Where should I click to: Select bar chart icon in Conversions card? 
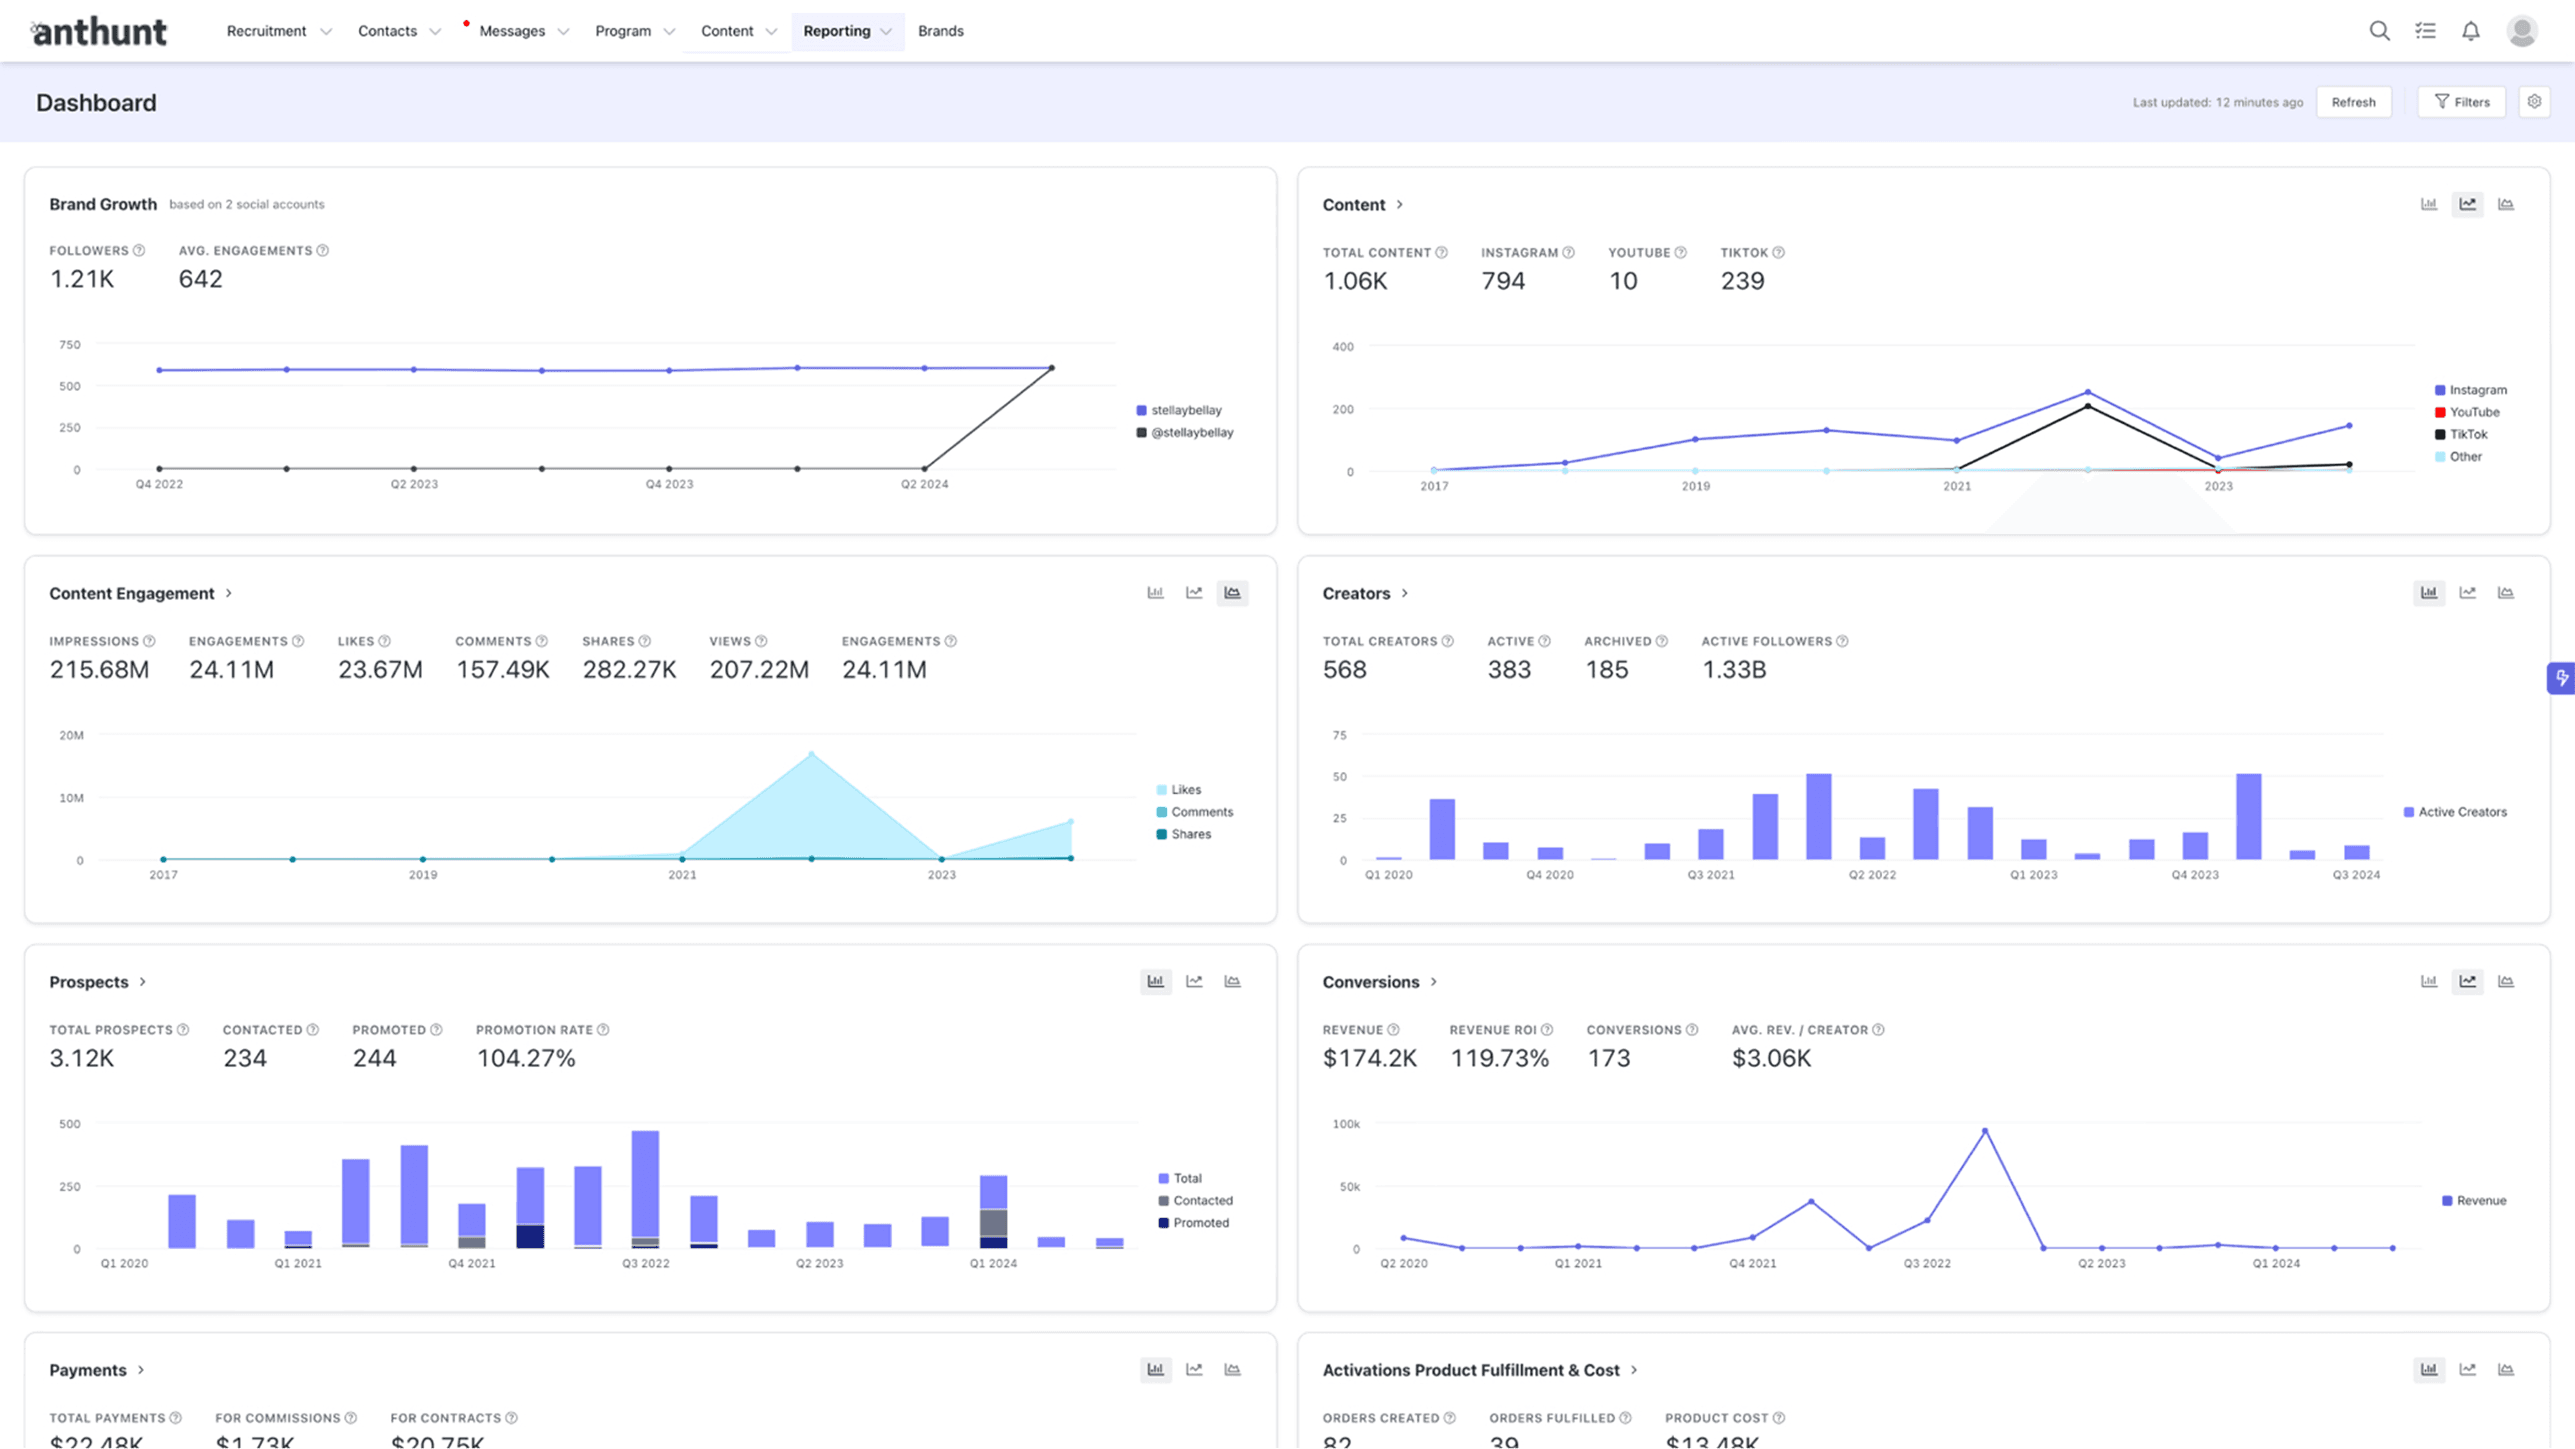2429,982
